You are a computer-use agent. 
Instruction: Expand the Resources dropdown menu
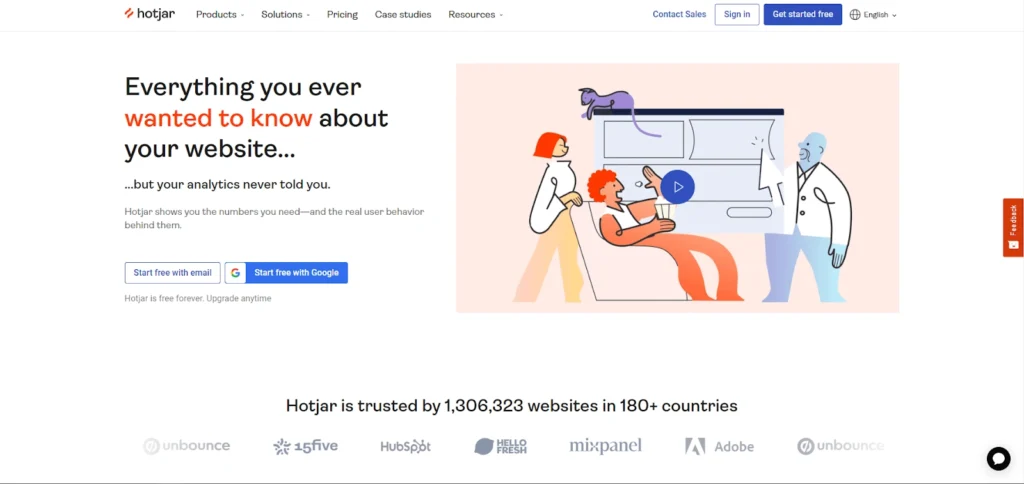[475, 14]
